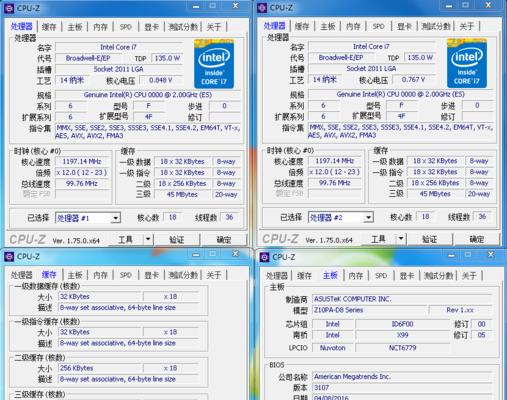Switch to 缓存 tab in top-left window
The height and width of the screenshot is (400, 507).
(x=49, y=27)
